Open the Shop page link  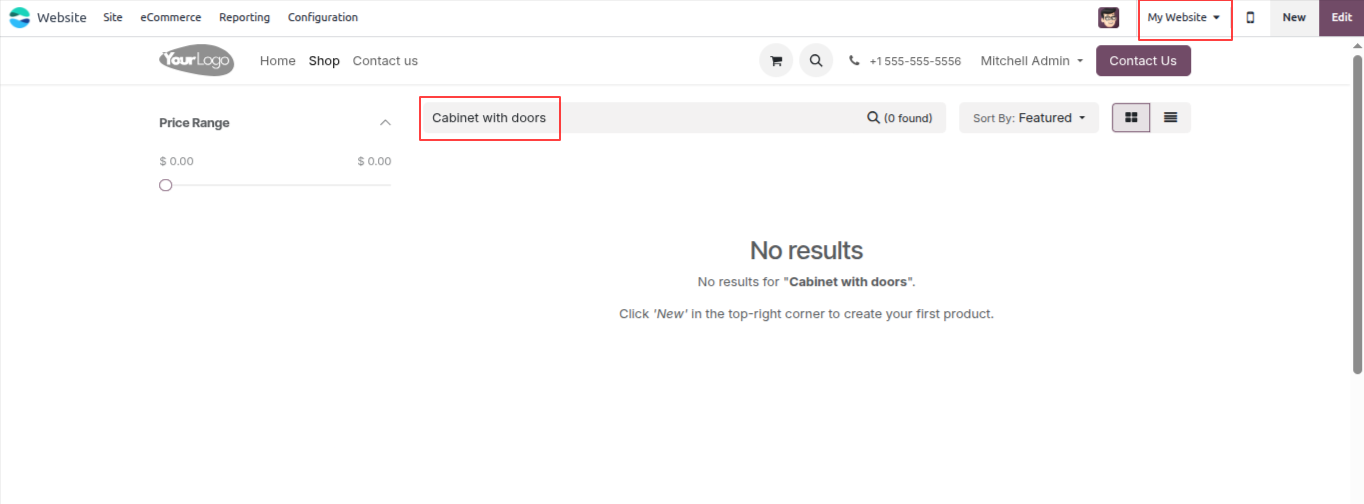[x=324, y=61]
